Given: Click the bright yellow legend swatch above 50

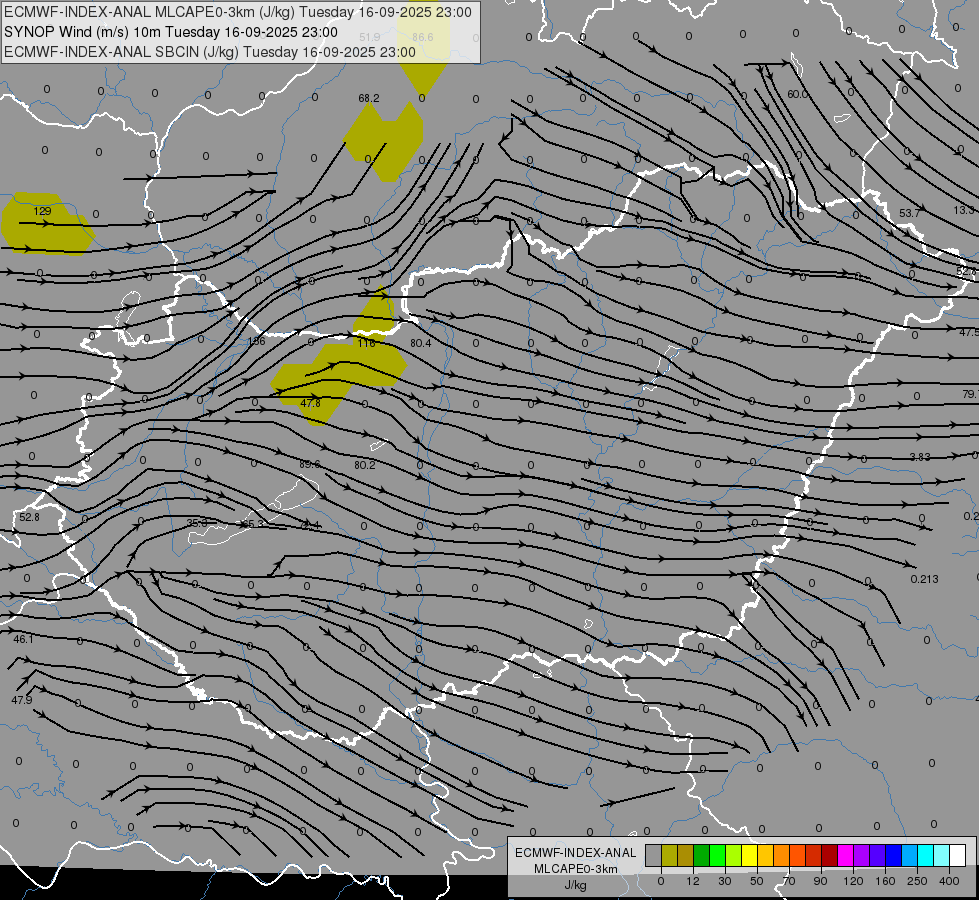Looking at the screenshot, I should pyautogui.click(x=750, y=855).
